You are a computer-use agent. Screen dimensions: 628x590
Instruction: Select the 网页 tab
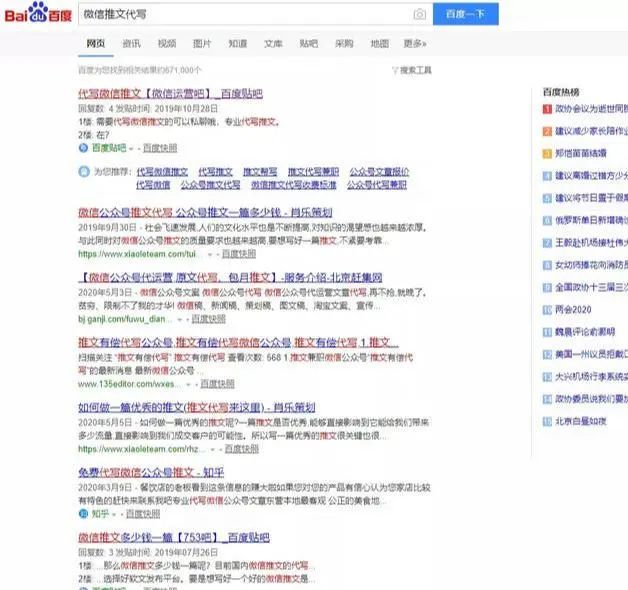pyautogui.click(x=96, y=44)
